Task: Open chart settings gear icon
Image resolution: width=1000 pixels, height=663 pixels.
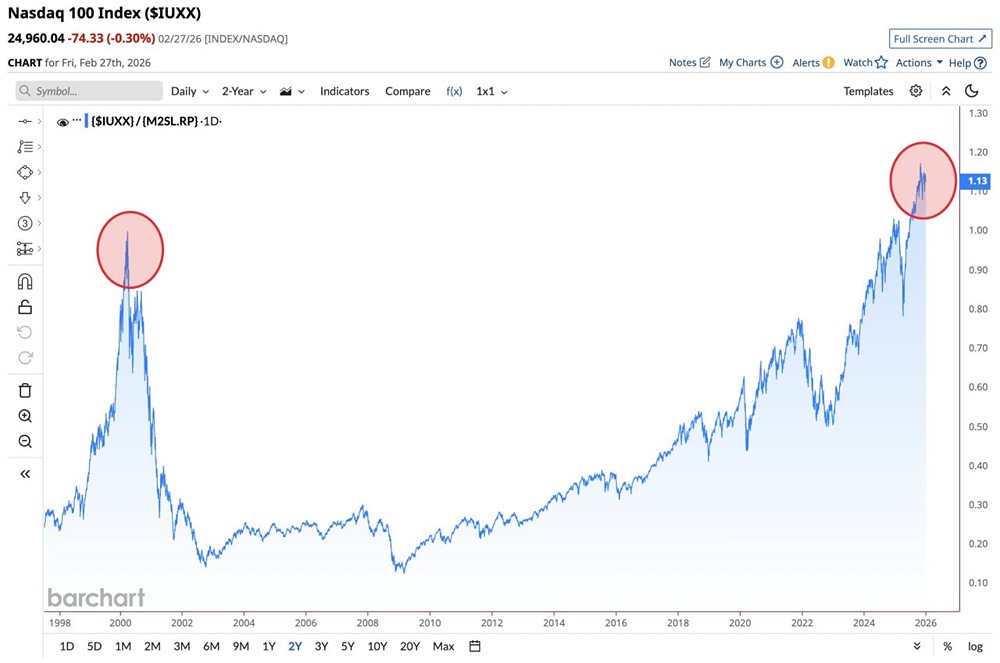Action: 916,91
